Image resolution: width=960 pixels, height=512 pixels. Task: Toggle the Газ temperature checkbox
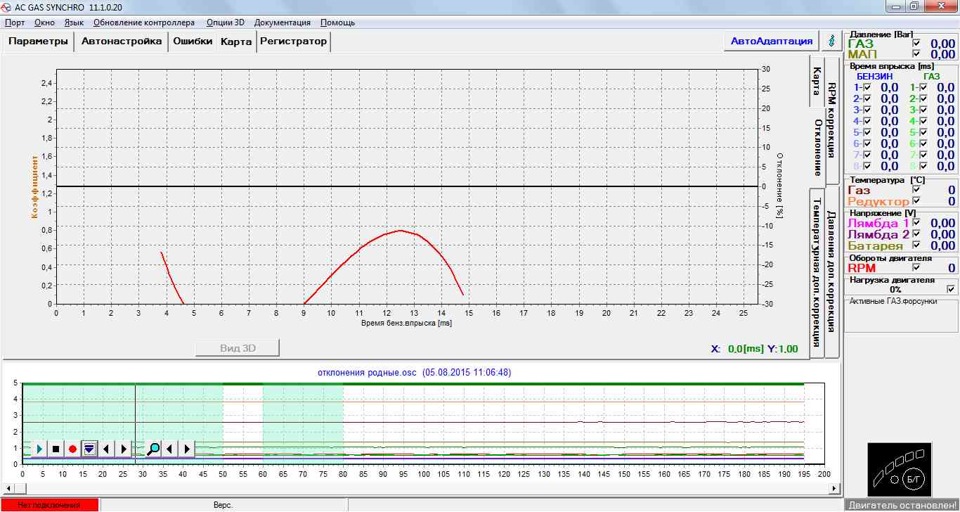(x=917, y=190)
